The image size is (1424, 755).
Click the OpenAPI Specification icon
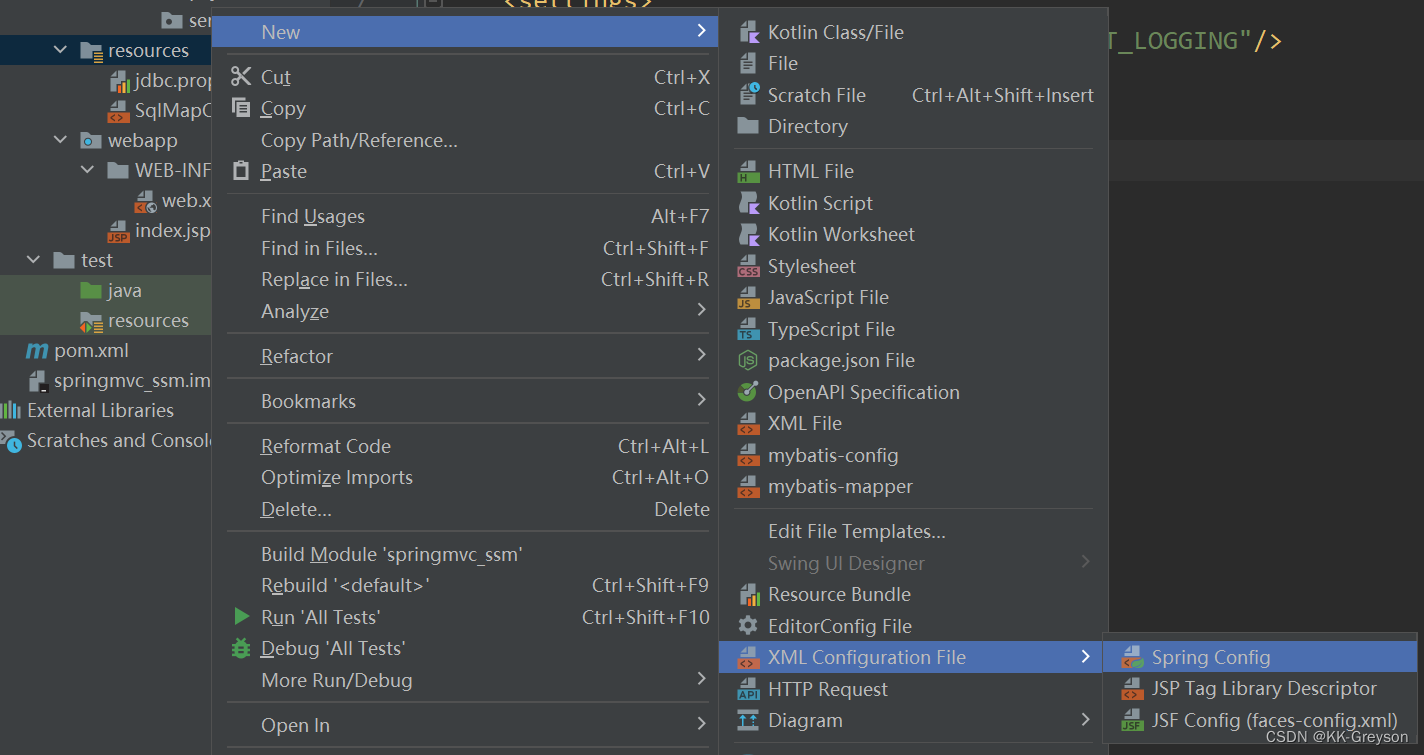(x=749, y=392)
